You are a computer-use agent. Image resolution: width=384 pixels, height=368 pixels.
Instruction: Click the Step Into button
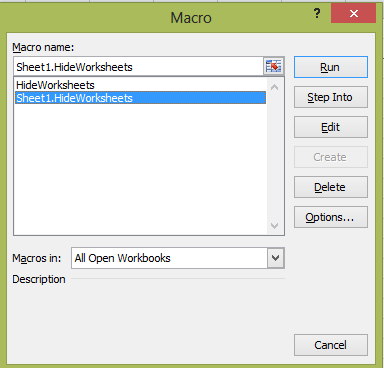331,97
